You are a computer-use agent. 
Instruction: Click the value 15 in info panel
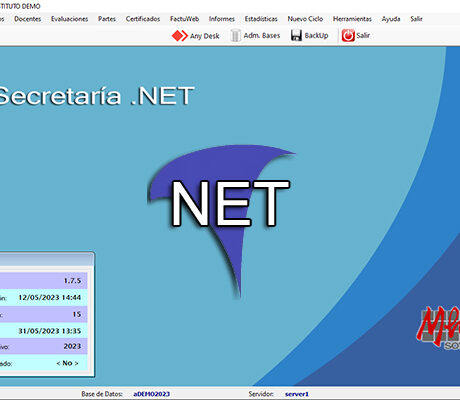[x=77, y=314]
